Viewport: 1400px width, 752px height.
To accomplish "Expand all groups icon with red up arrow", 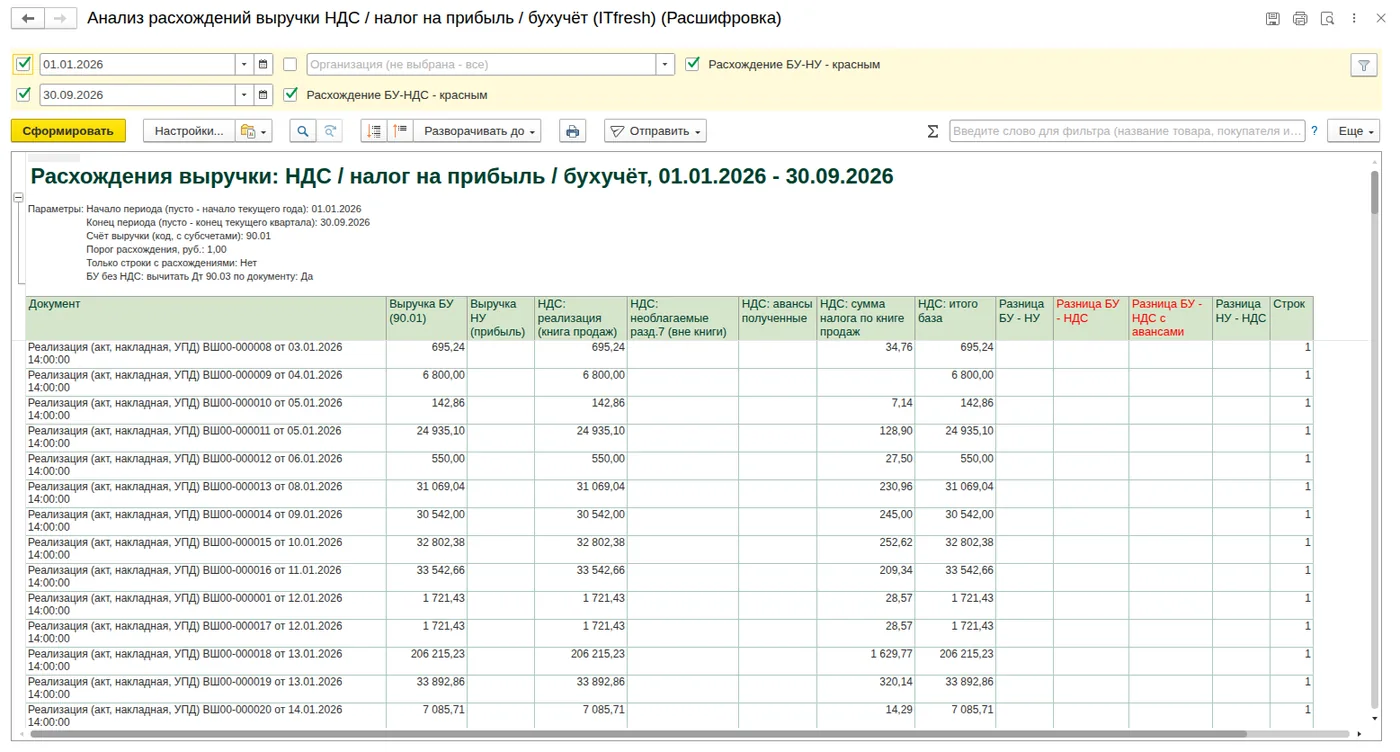I will [x=400, y=131].
